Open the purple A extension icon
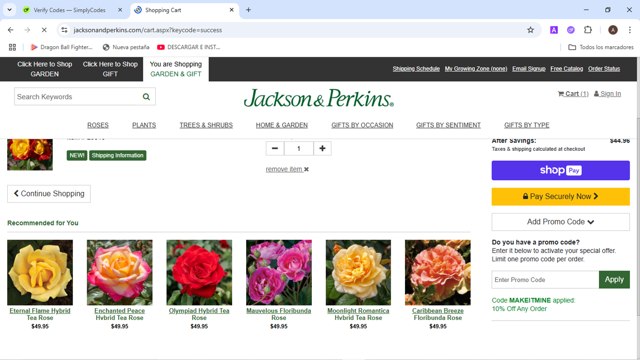Image resolution: width=640 pixels, height=360 pixels. tap(554, 30)
